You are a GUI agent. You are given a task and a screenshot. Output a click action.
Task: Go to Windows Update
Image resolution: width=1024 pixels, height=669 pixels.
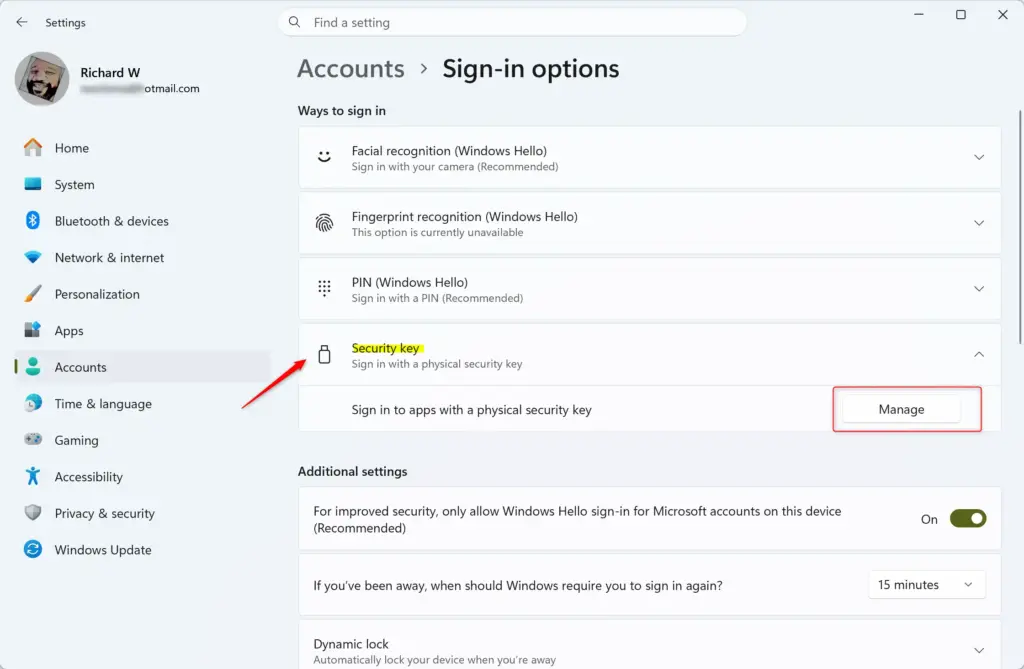point(142,550)
